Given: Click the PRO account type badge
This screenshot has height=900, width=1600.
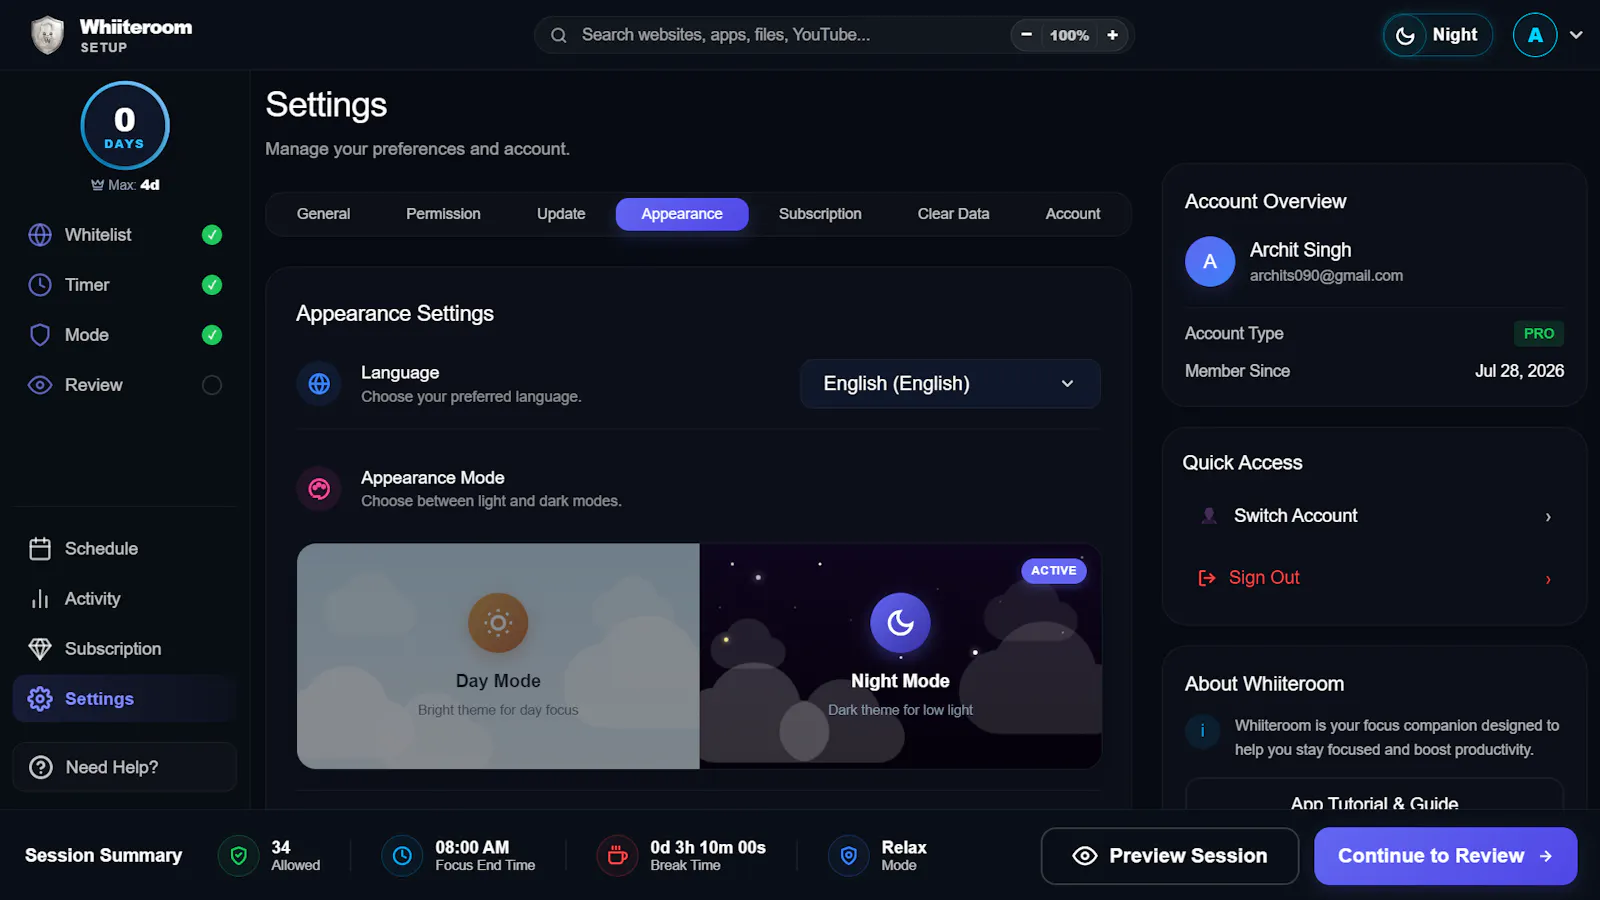Looking at the screenshot, I should point(1539,334).
